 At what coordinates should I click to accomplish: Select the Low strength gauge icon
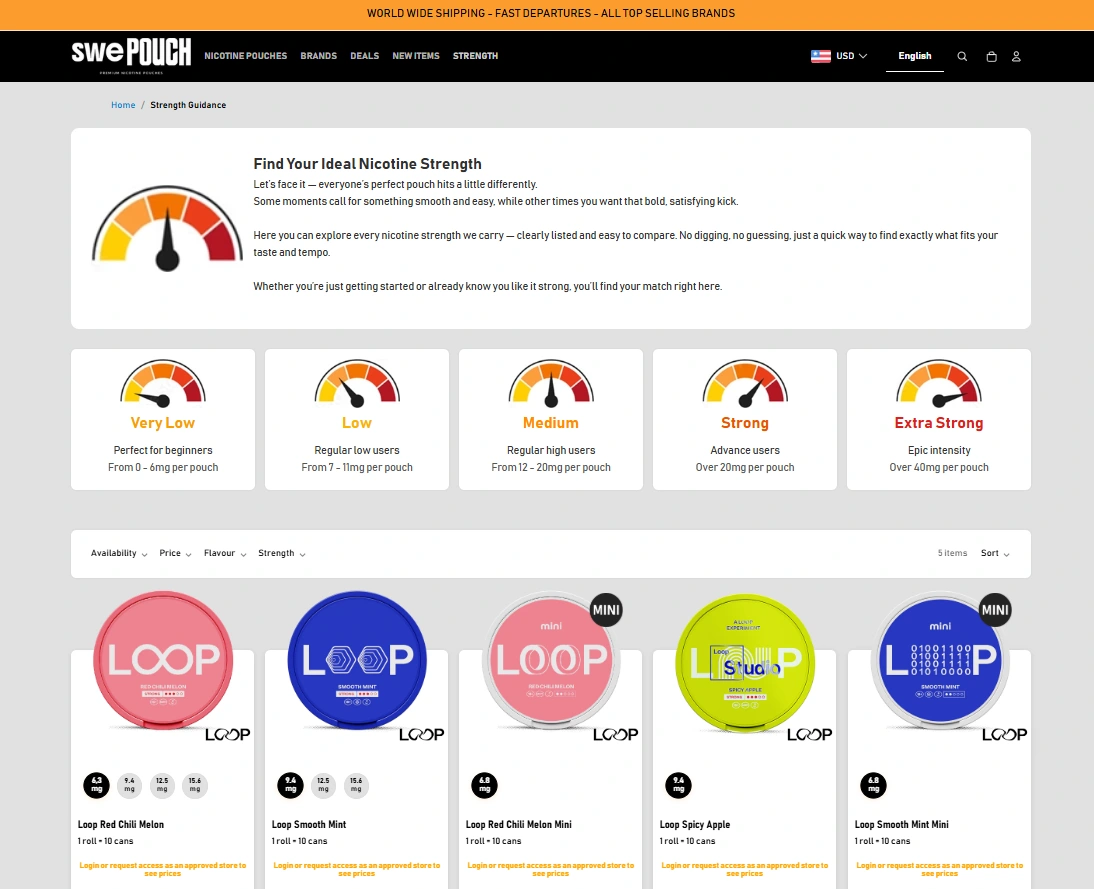click(x=357, y=383)
